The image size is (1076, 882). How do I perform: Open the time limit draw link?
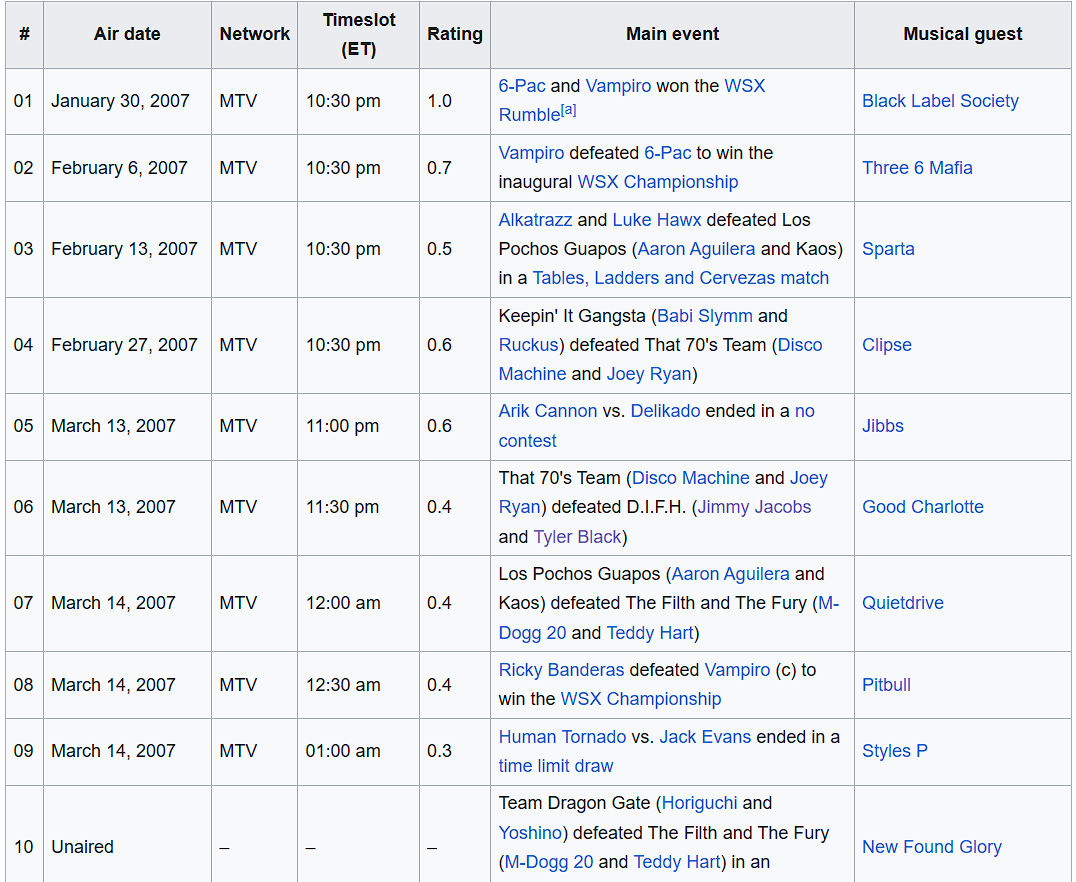556,766
